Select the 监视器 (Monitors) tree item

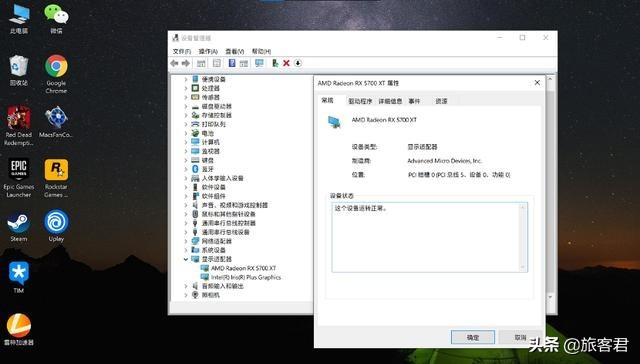[x=211, y=151]
